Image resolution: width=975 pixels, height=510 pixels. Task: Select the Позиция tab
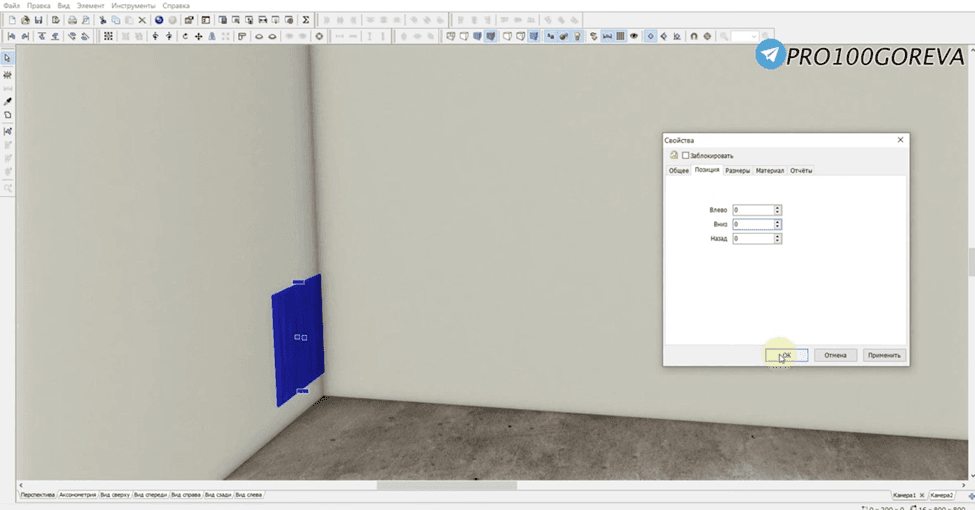[x=707, y=170]
